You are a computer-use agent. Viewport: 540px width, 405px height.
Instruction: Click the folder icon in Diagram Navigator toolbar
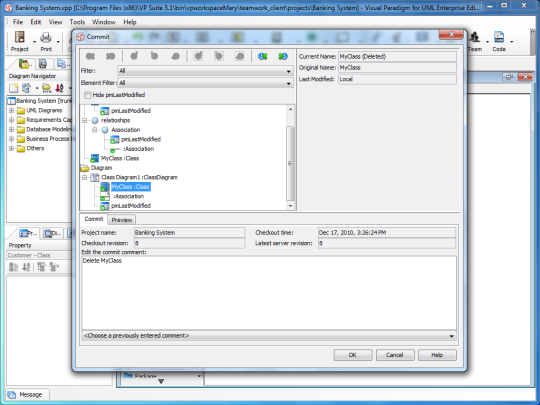point(46,88)
